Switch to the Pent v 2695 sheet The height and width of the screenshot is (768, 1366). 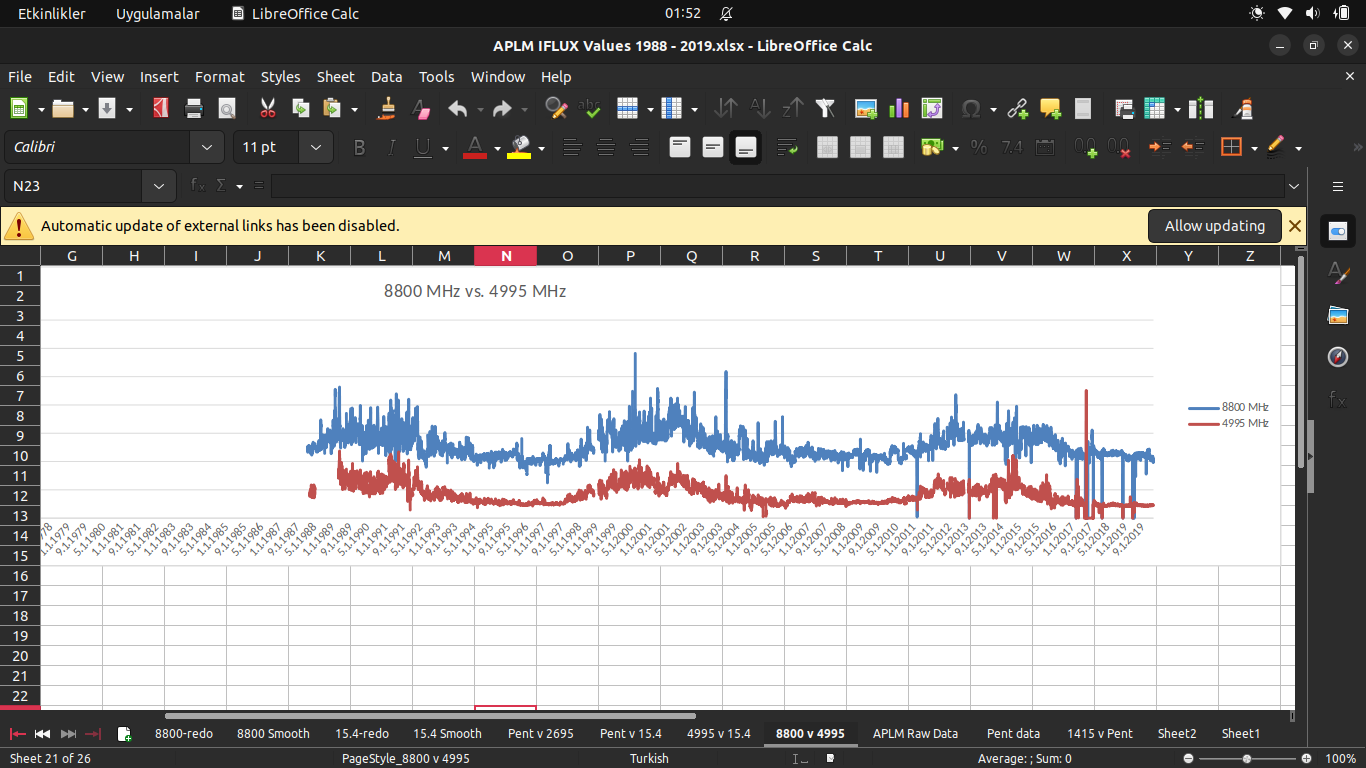coord(540,734)
